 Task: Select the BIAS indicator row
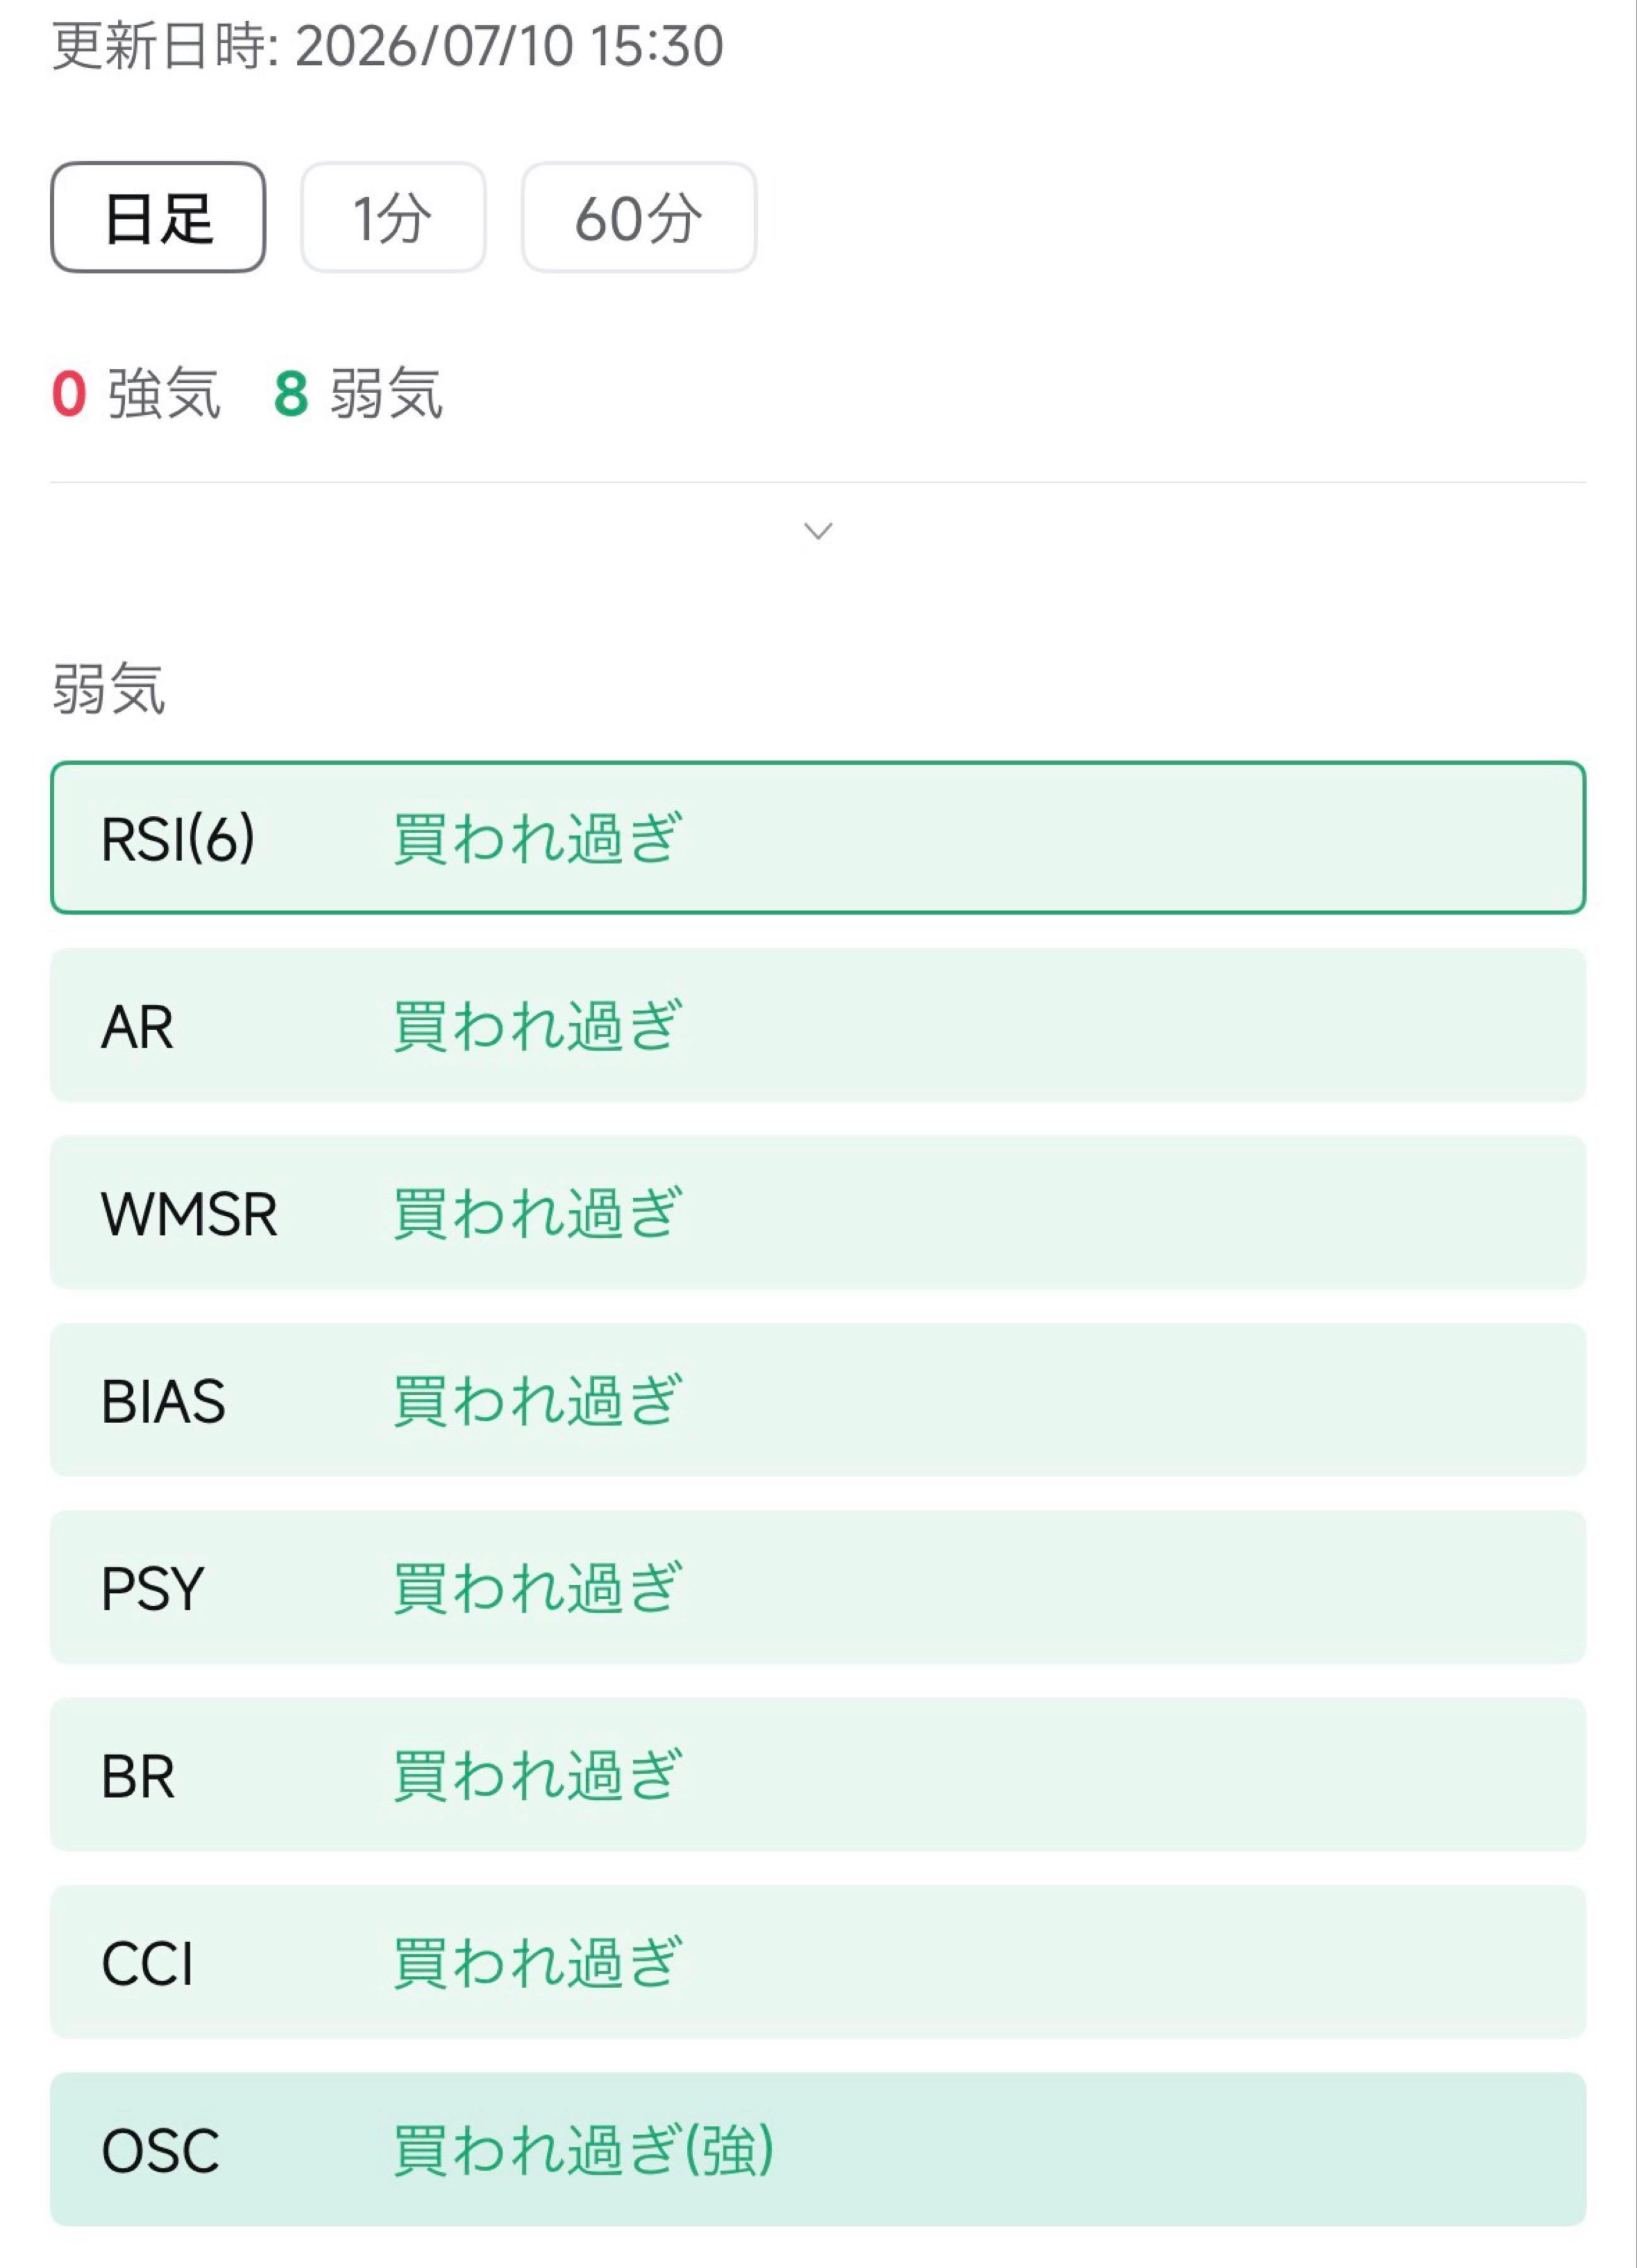818,1400
